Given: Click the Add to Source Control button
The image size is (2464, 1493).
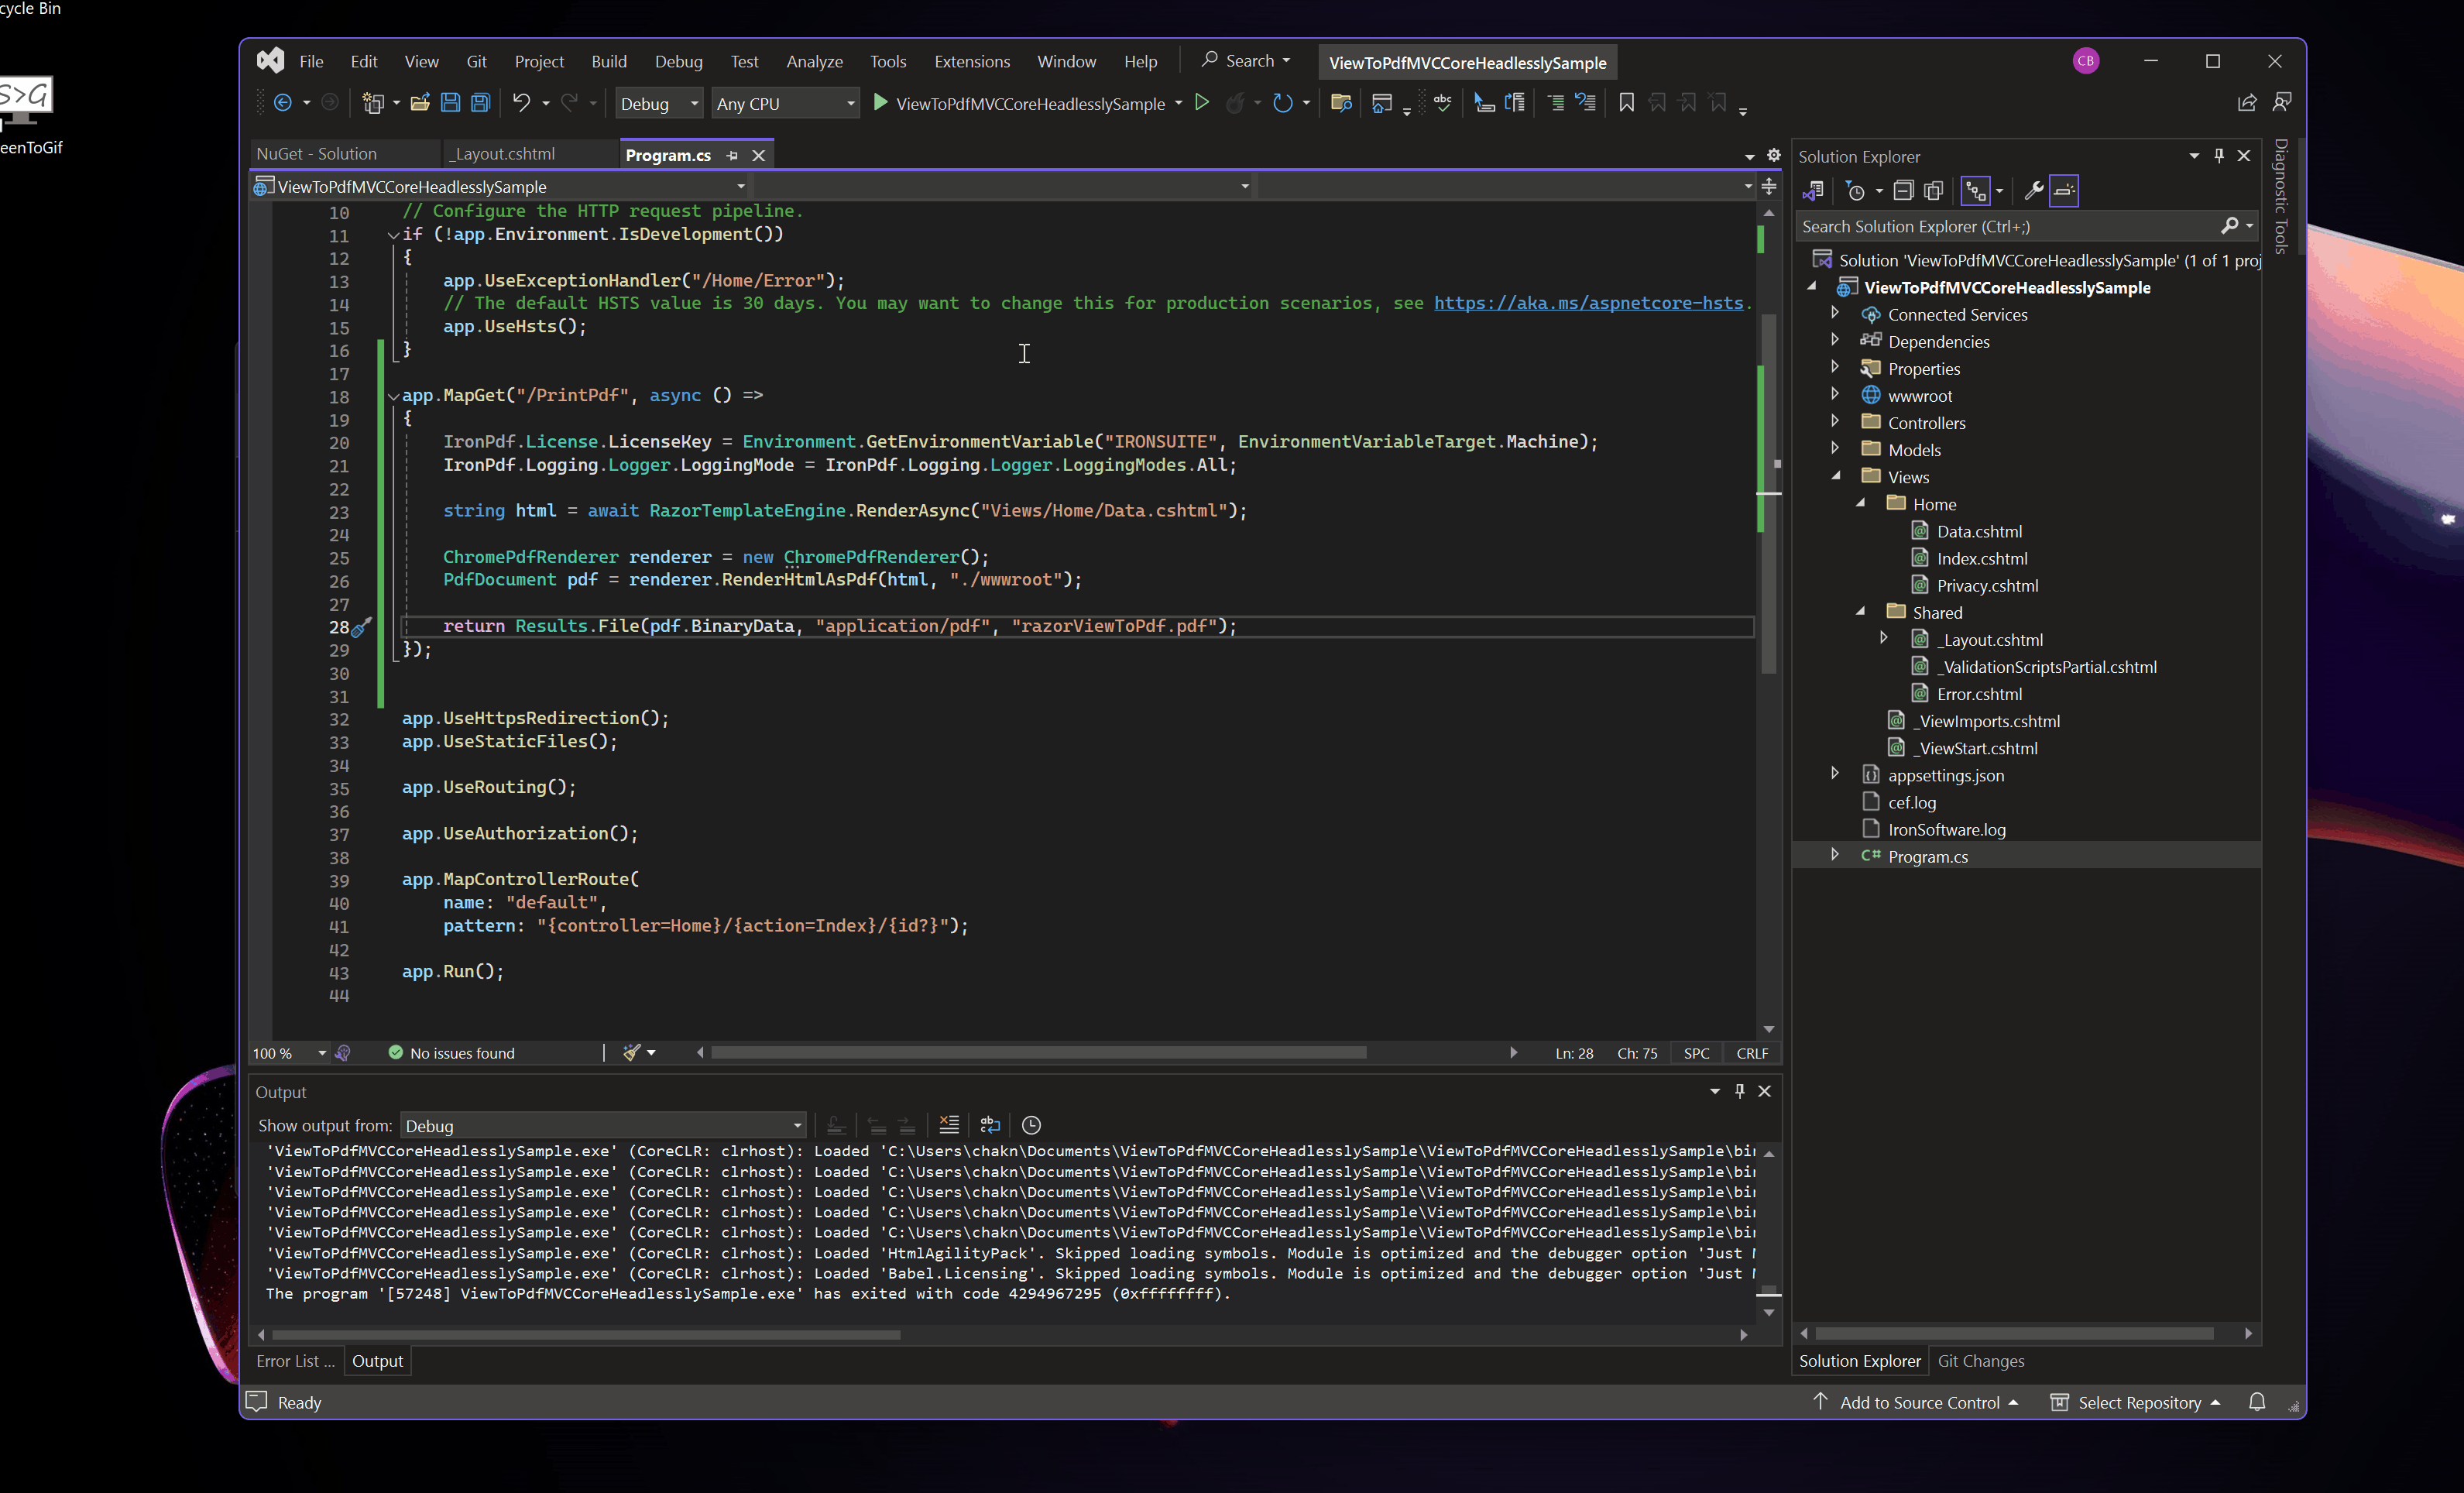Looking at the screenshot, I should [1918, 1402].
